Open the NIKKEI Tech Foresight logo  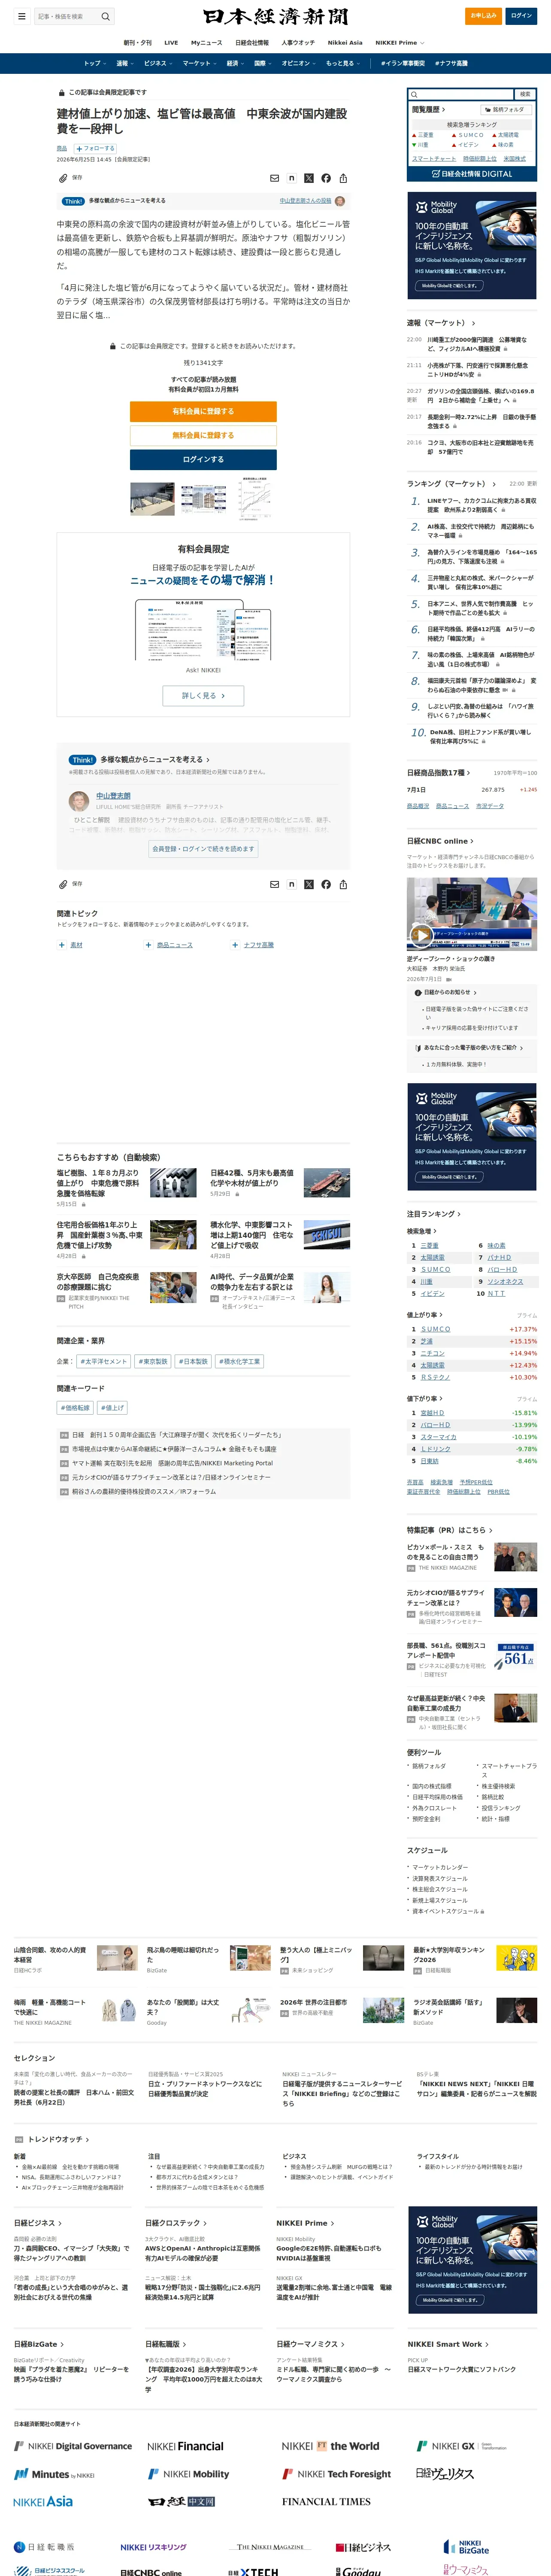tap(336, 2474)
